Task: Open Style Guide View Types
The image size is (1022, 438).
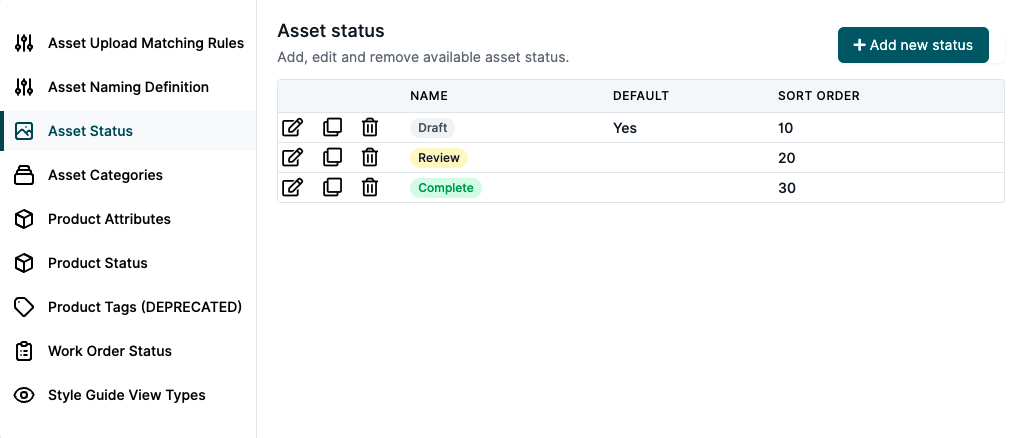Action: click(128, 395)
